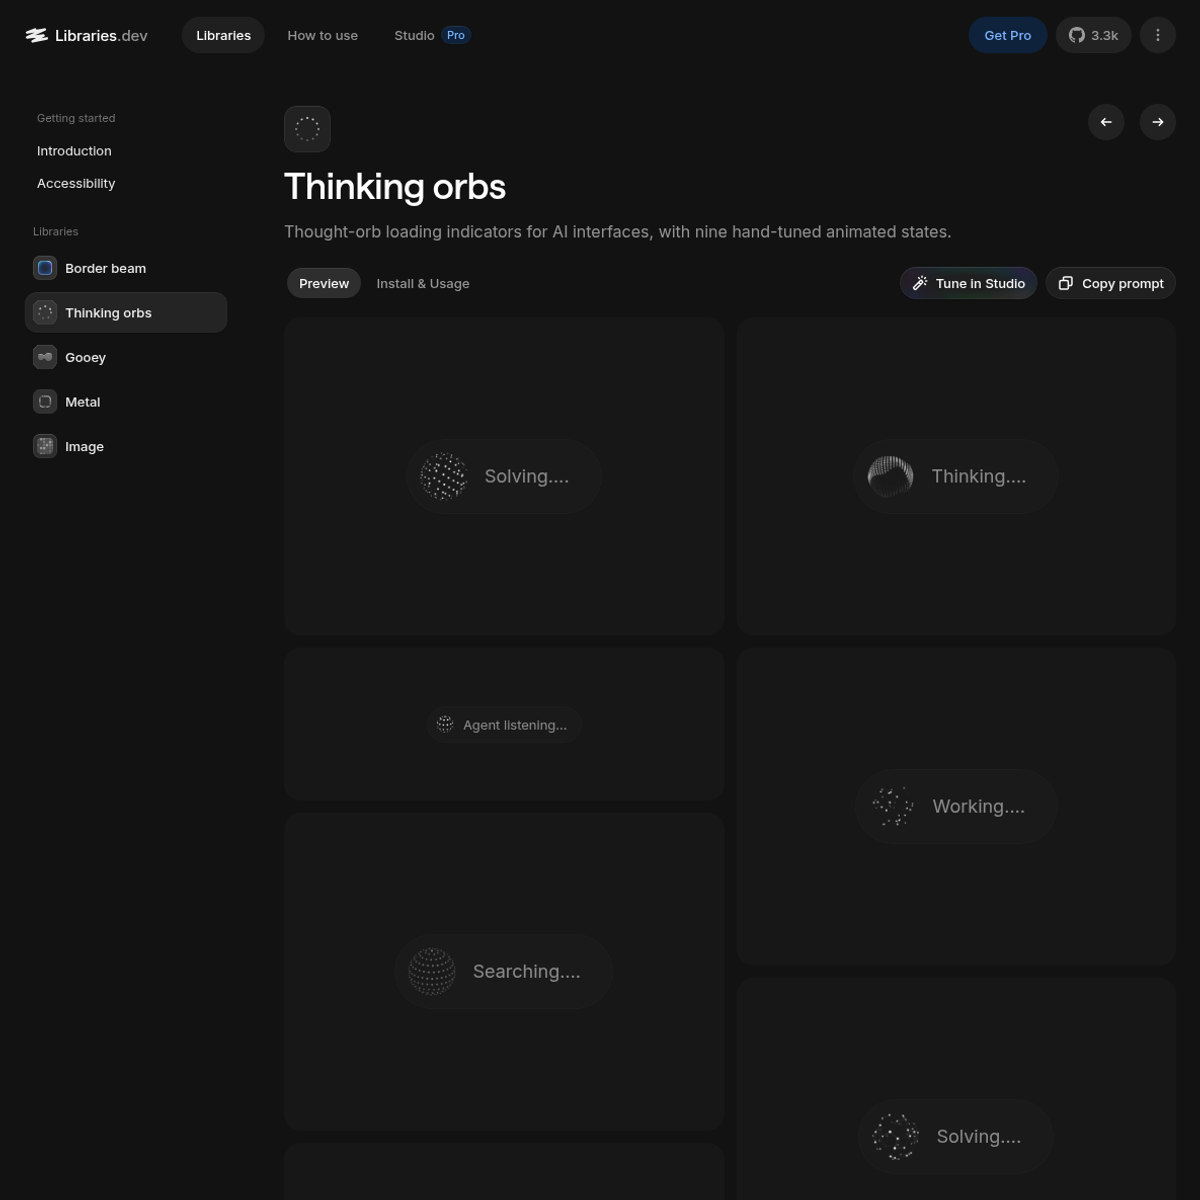
Task: Click the magic wand icon in Tune in Studio
Action: click(920, 283)
